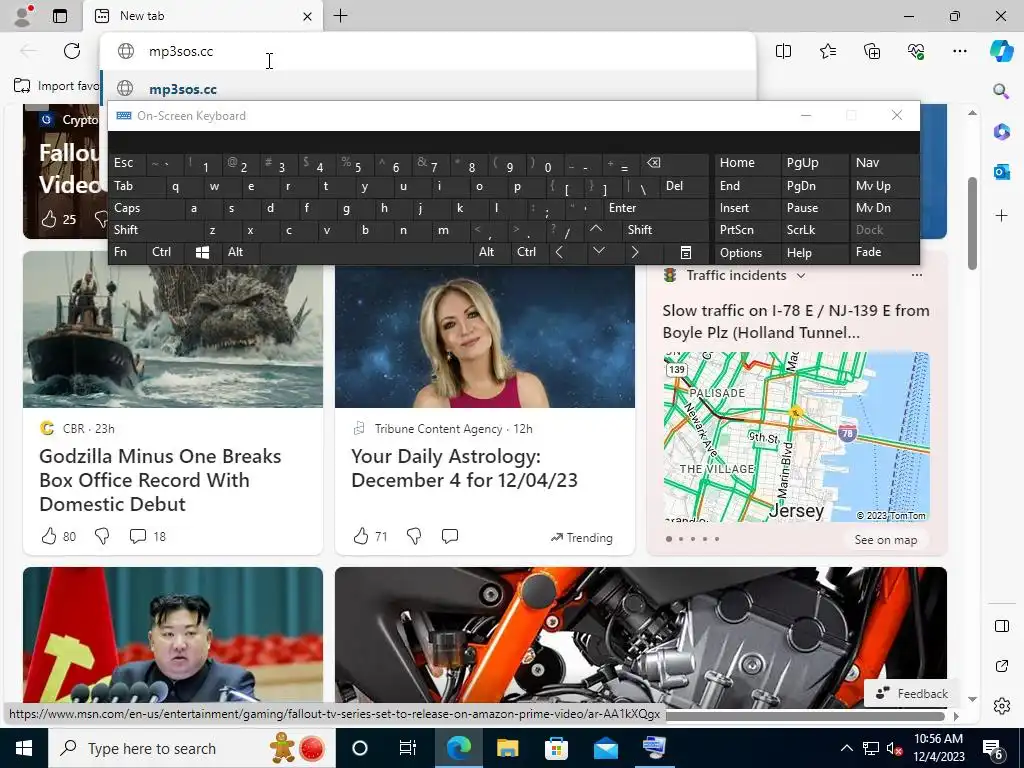Viewport: 1024px width, 768px height.
Task: Click the Windows key on On-Screen Keyboard
Action: pyautogui.click(x=202, y=253)
